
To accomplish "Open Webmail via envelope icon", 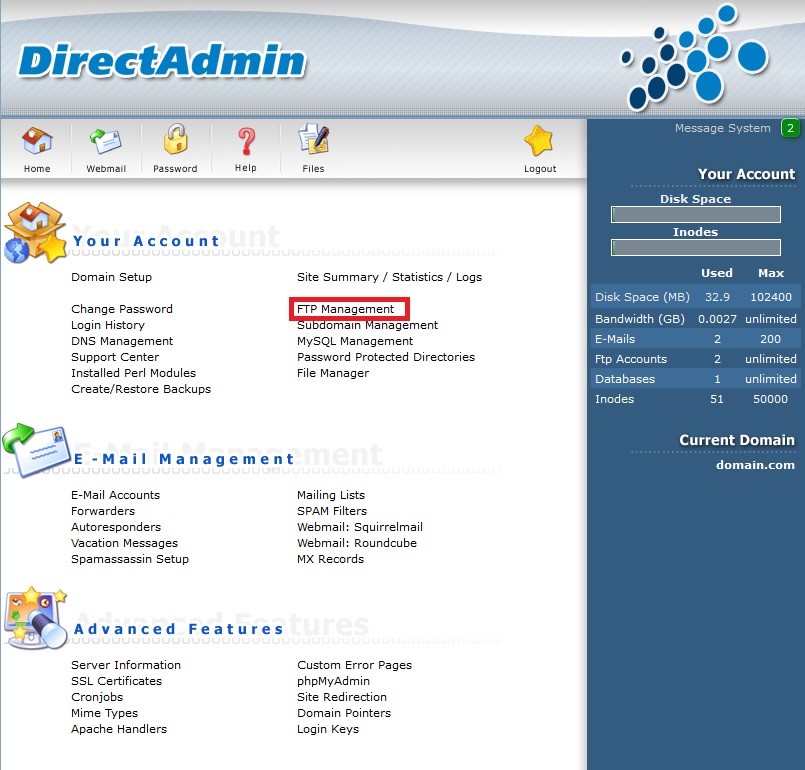I will click(x=106, y=141).
